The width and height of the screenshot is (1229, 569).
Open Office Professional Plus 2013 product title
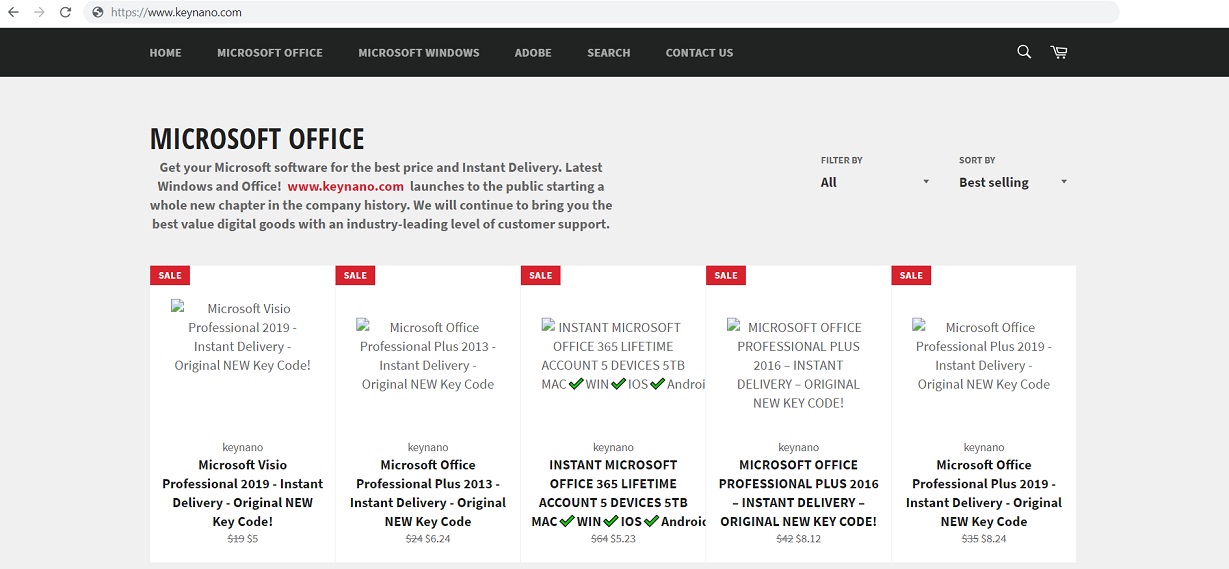coord(428,493)
